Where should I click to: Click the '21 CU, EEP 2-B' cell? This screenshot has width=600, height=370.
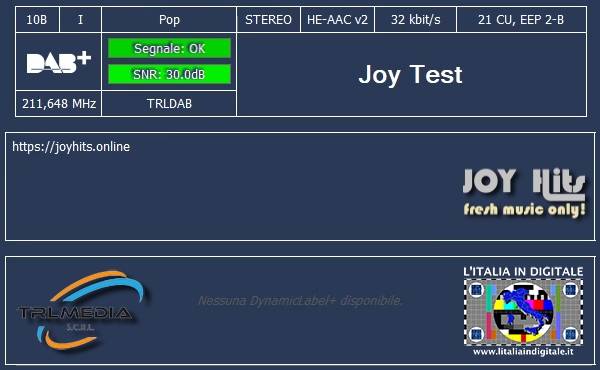tap(521, 20)
